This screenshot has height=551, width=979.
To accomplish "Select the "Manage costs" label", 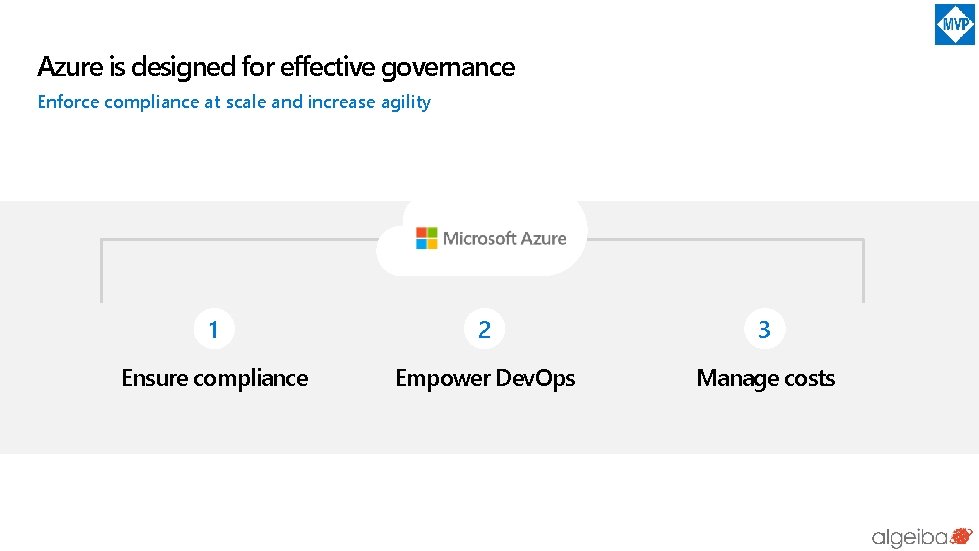I will pos(765,378).
